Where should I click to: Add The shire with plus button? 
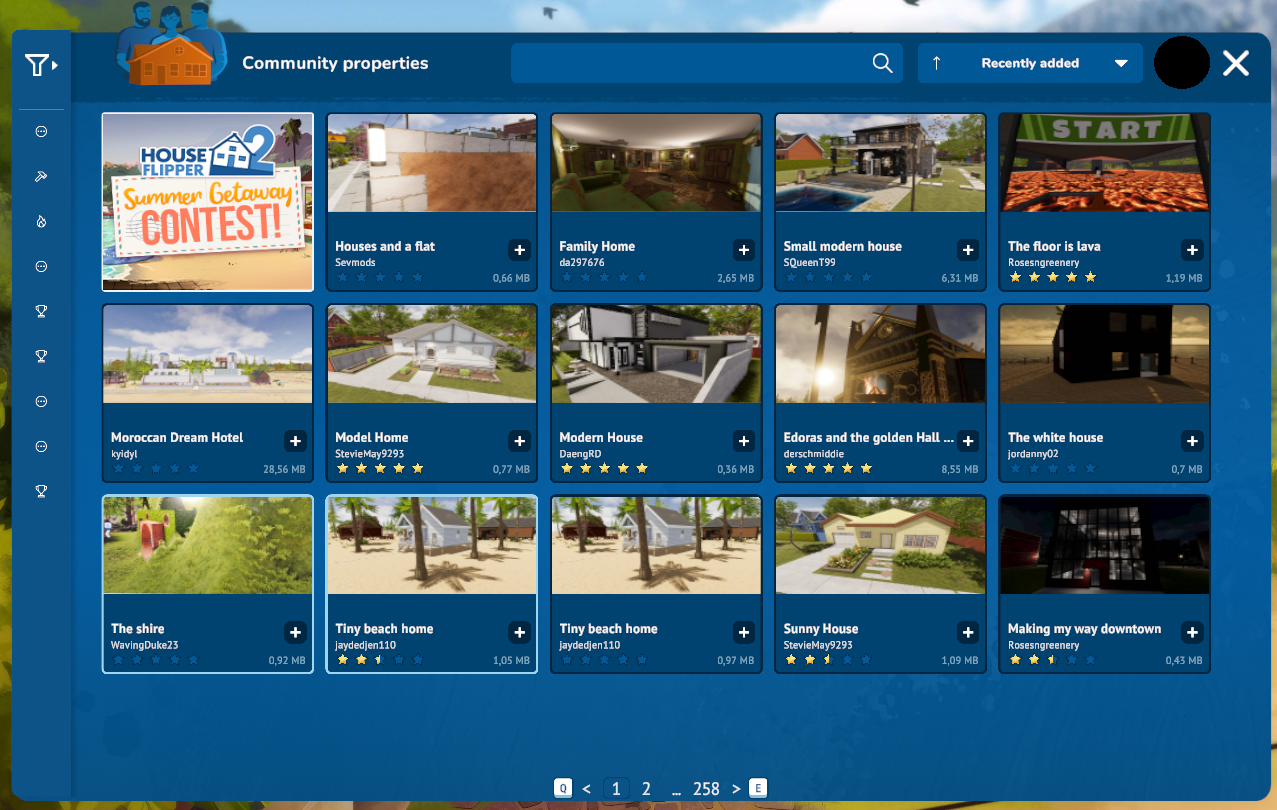pyautogui.click(x=295, y=632)
